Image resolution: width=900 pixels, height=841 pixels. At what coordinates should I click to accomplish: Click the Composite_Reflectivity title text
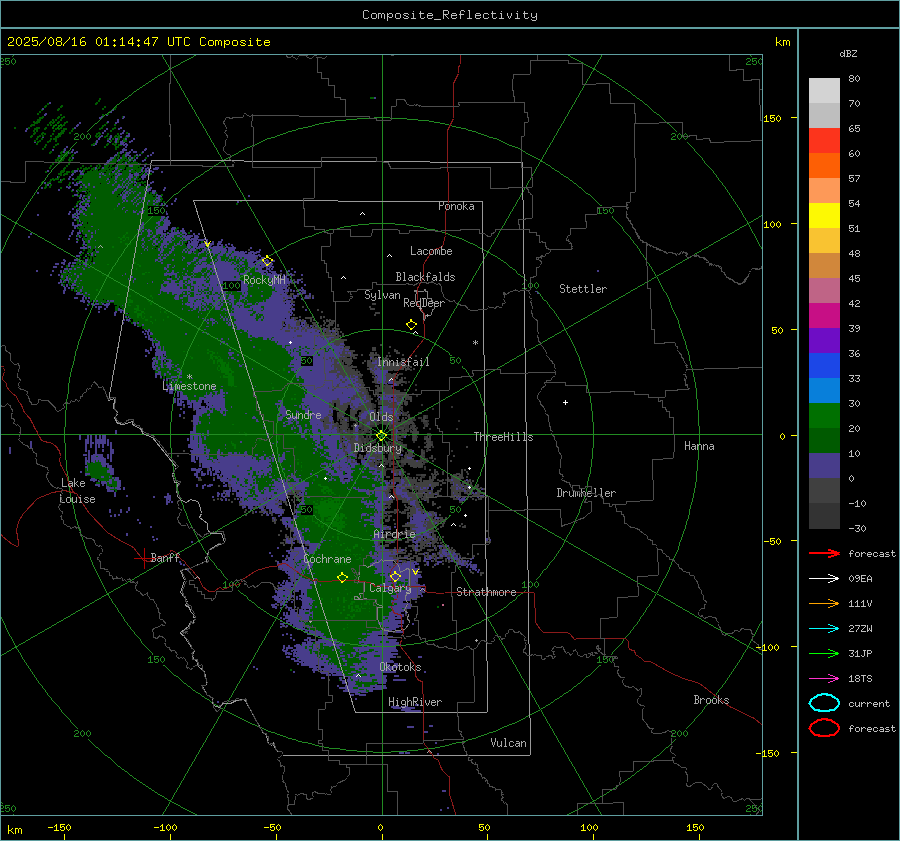[x=449, y=15]
